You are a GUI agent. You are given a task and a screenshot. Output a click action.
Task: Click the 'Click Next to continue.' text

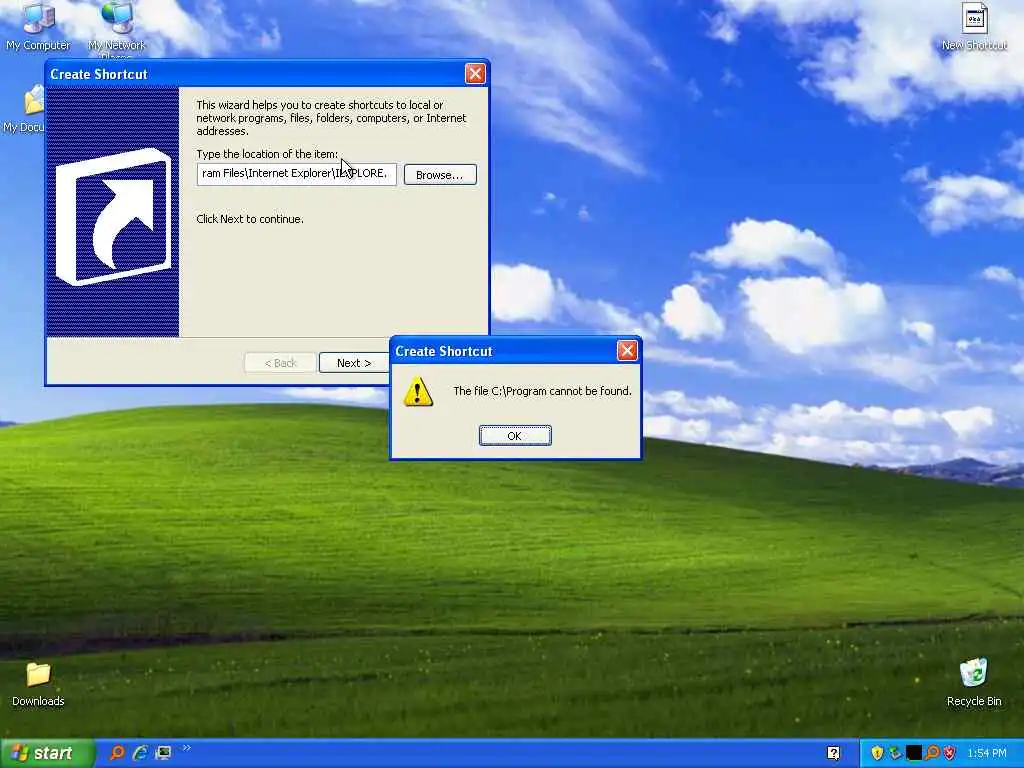[x=250, y=219]
